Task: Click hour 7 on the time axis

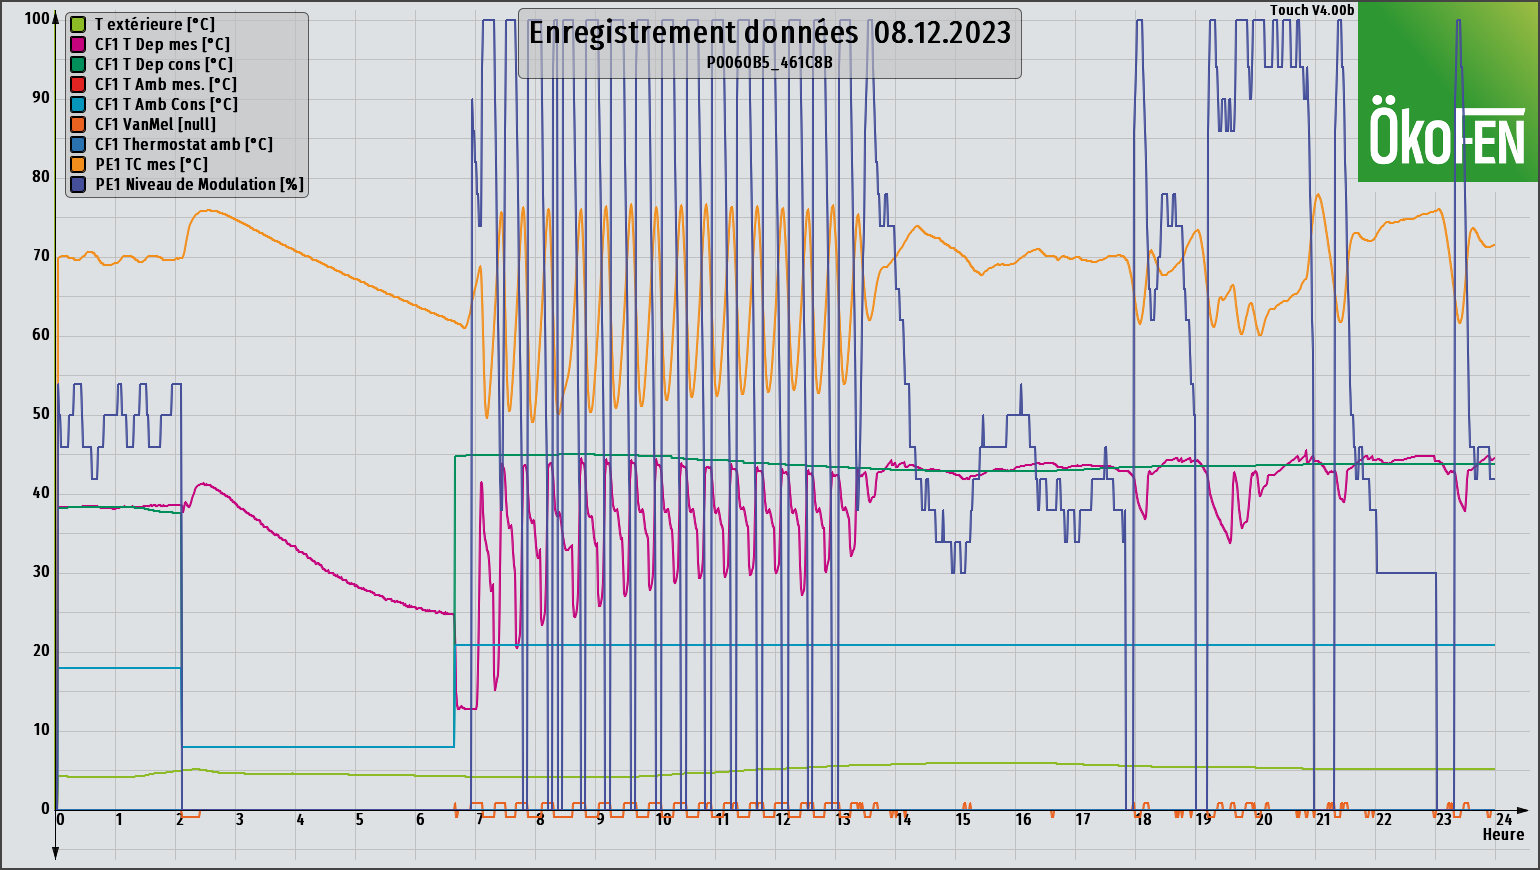Action: [480, 819]
